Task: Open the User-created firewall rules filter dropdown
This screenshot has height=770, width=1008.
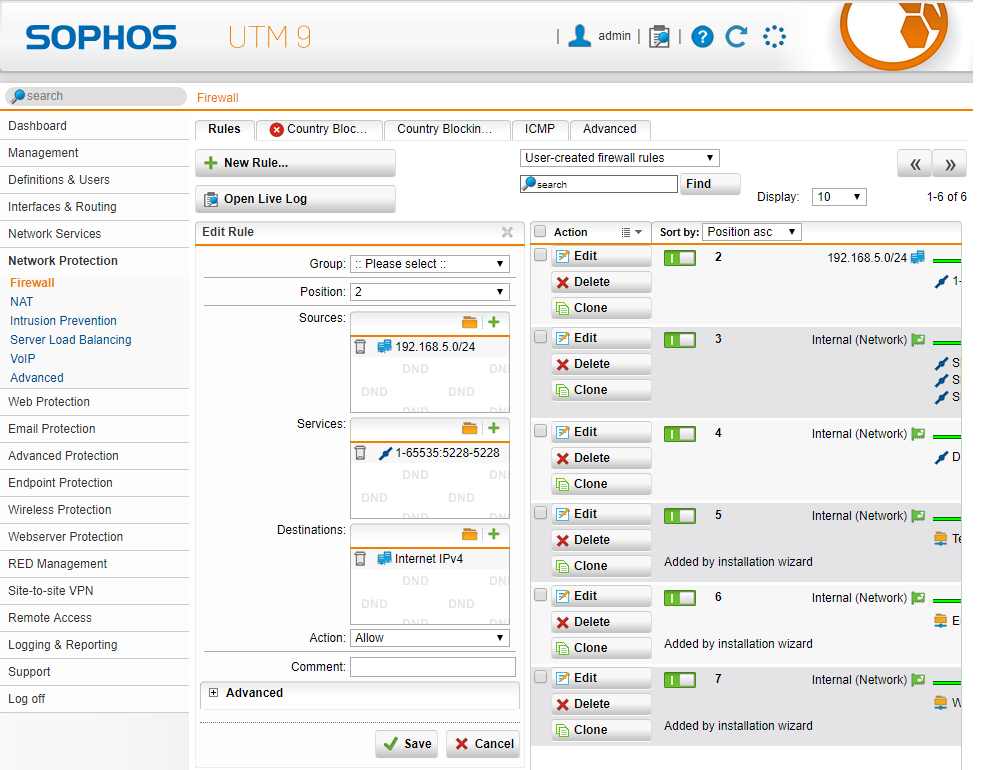Action: (x=619, y=158)
